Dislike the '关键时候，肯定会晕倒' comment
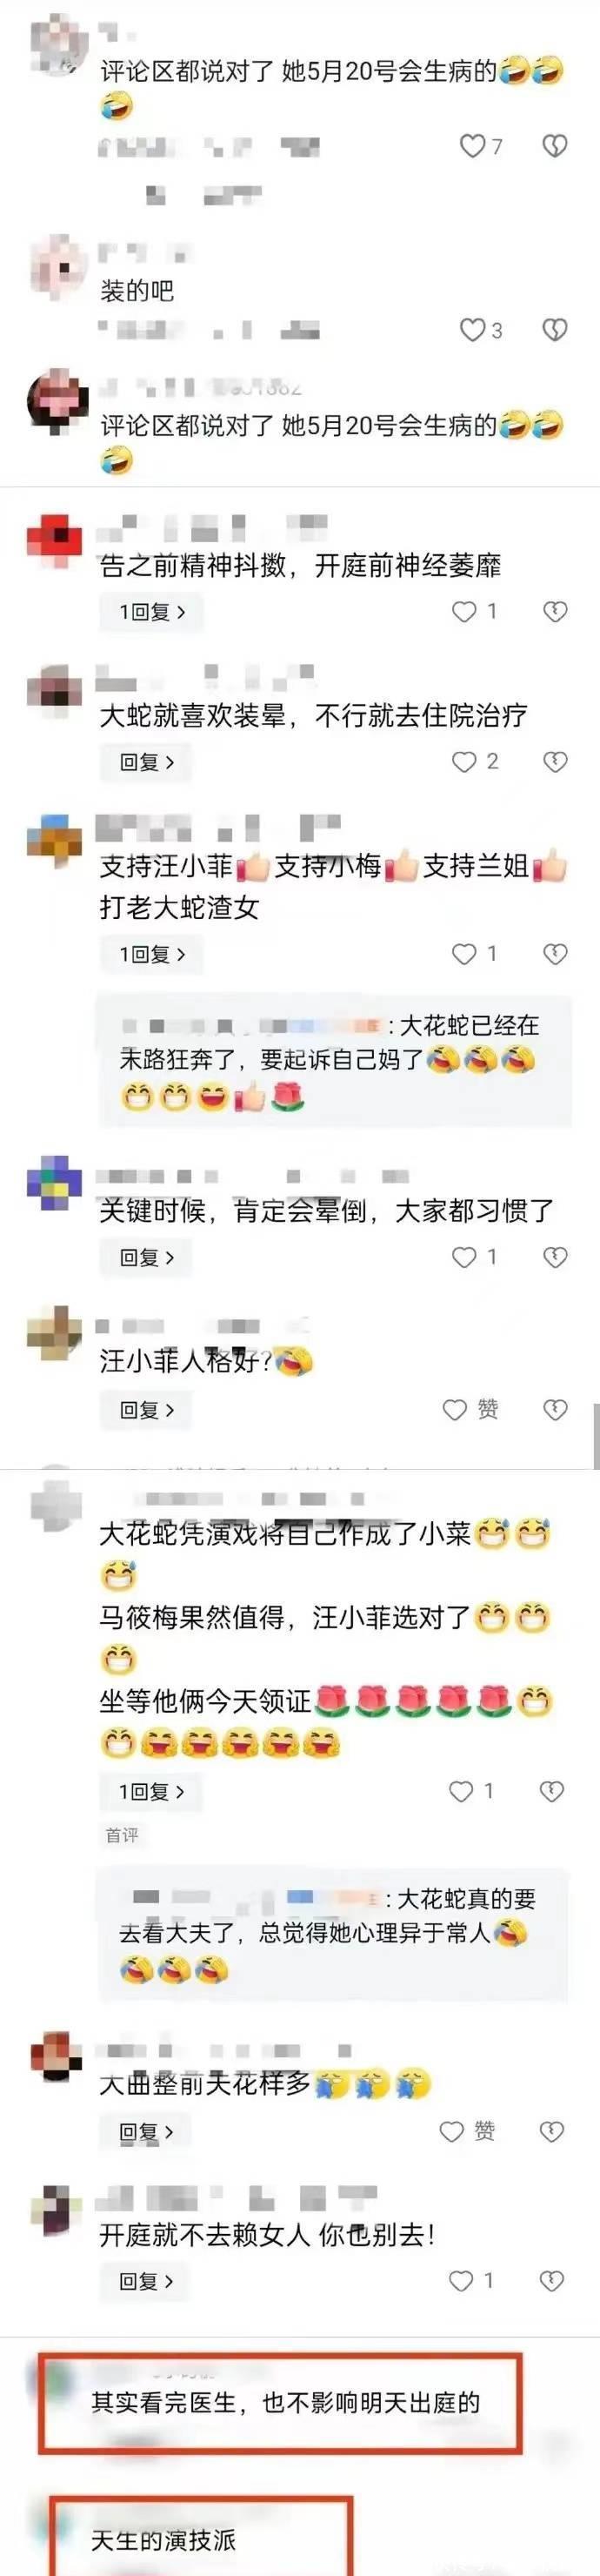 (x=555, y=1257)
